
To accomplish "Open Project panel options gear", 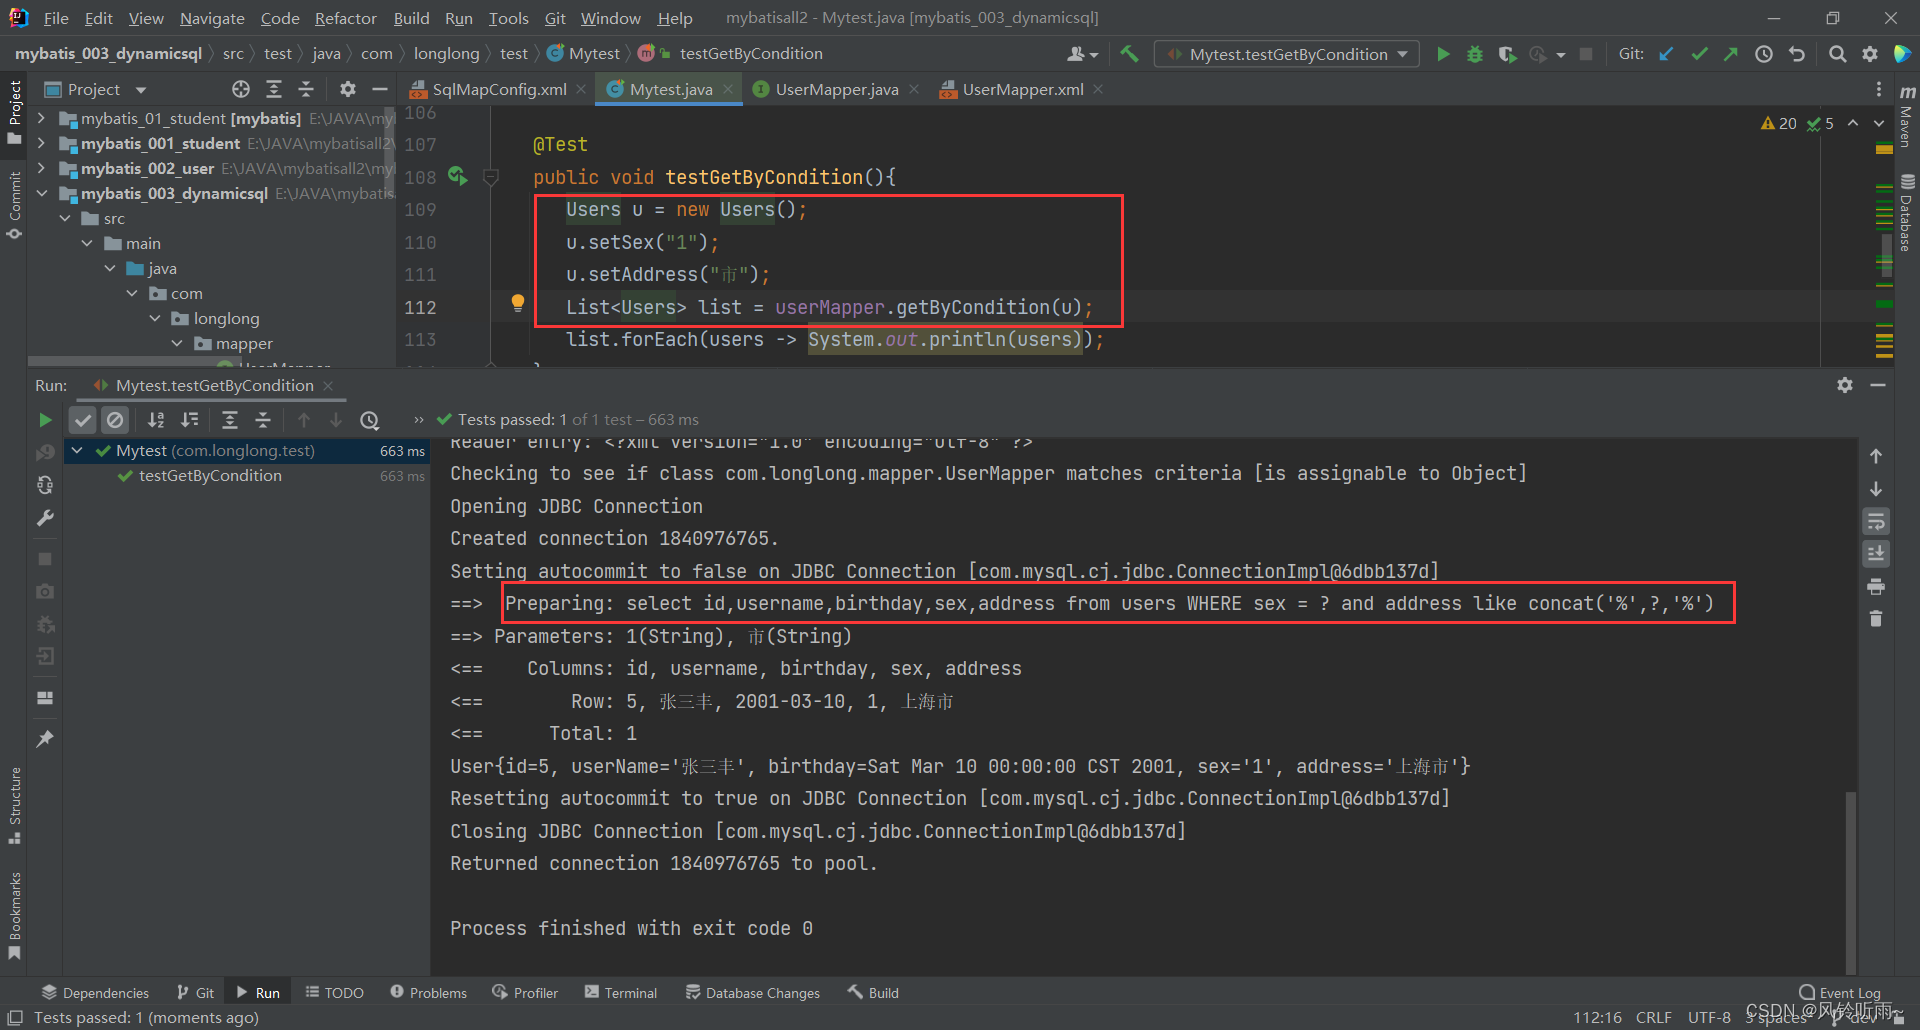I will click(x=347, y=89).
